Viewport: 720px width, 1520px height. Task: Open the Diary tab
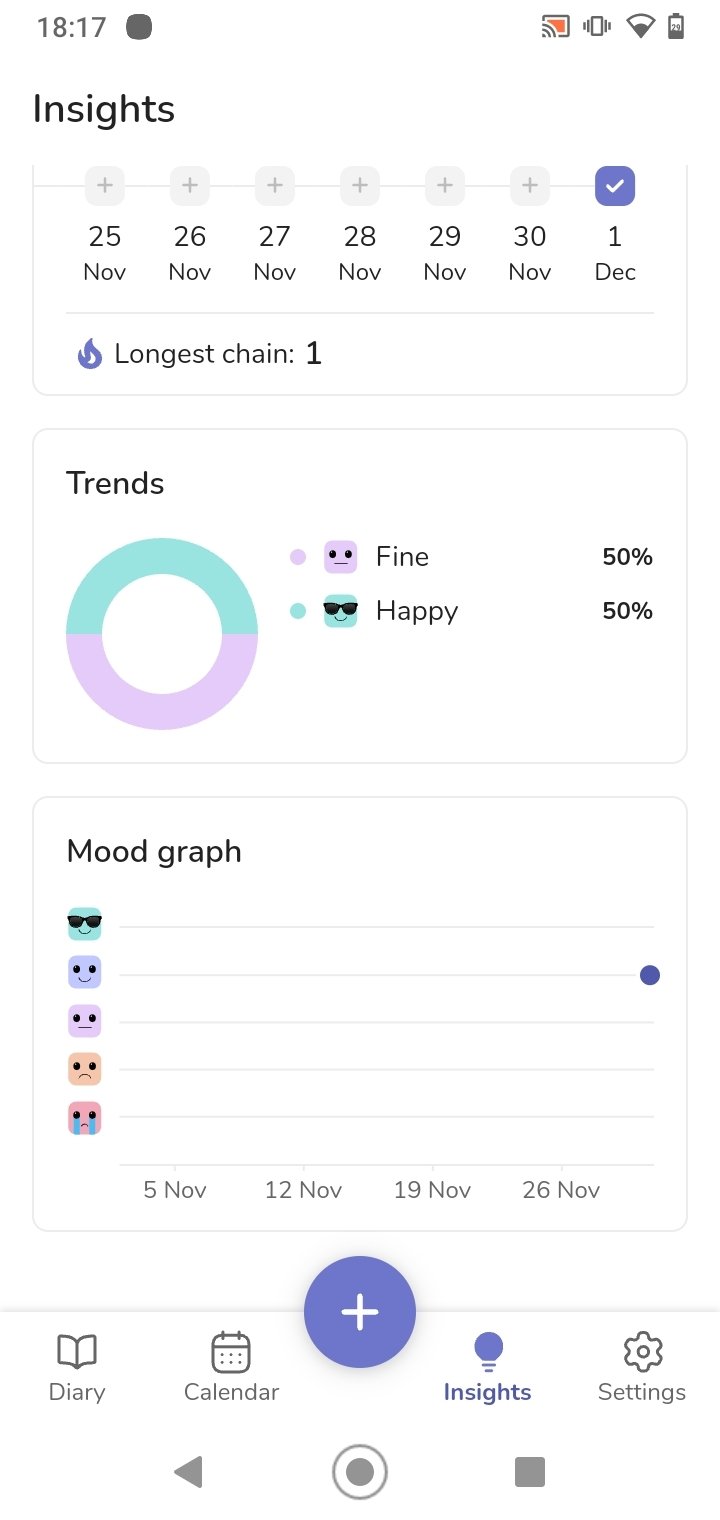pyautogui.click(x=77, y=1367)
